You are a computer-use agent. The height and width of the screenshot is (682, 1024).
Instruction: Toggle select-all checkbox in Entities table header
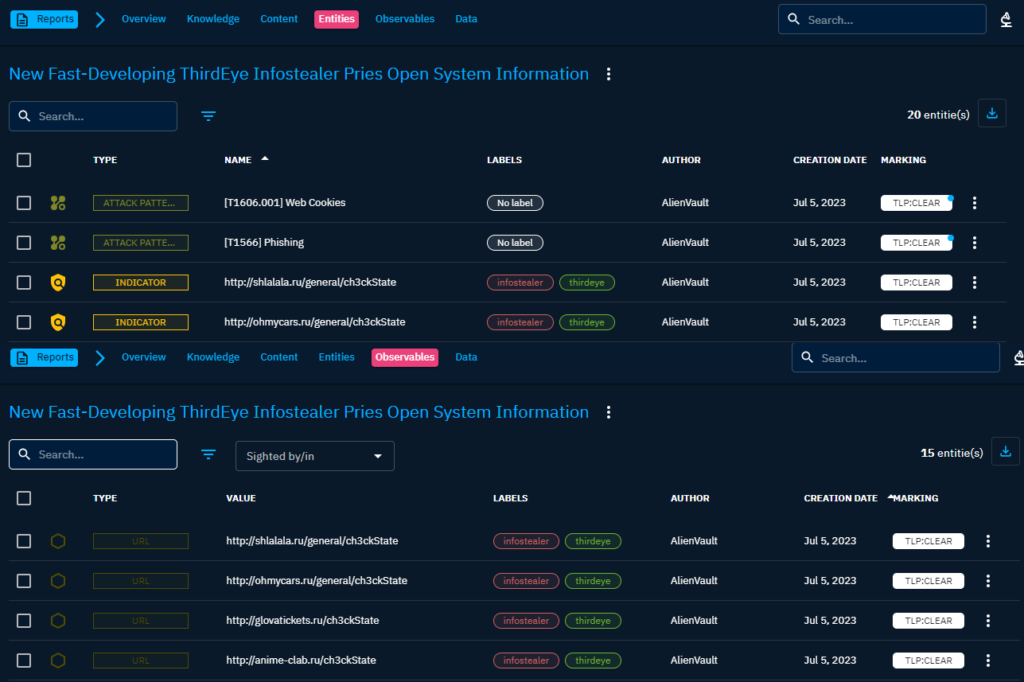pyautogui.click(x=24, y=160)
